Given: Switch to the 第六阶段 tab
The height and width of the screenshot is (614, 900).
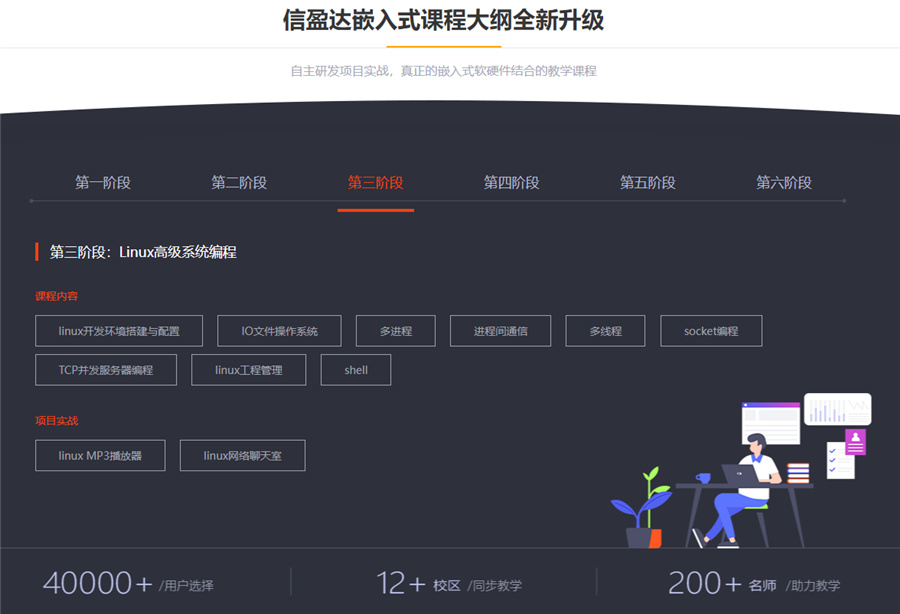Looking at the screenshot, I should pyautogui.click(x=783, y=183).
